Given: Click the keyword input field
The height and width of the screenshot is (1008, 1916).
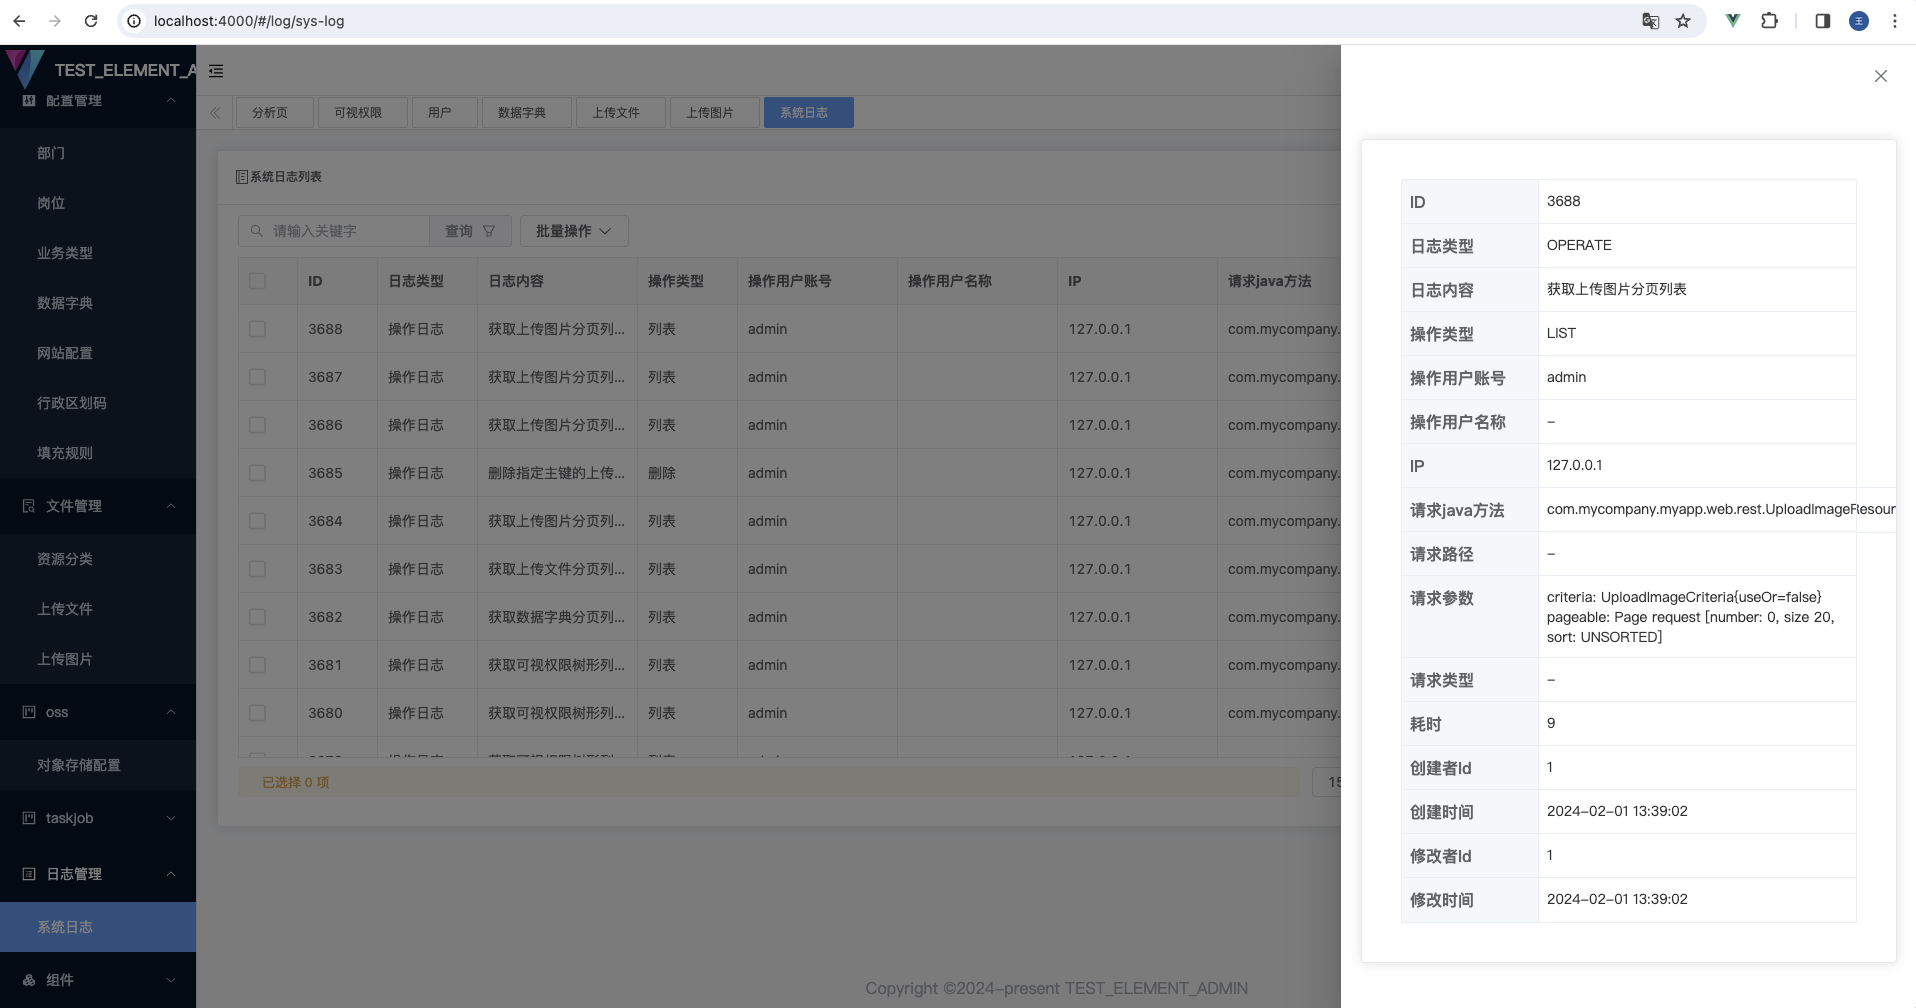Looking at the screenshot, I should [340, 231].
